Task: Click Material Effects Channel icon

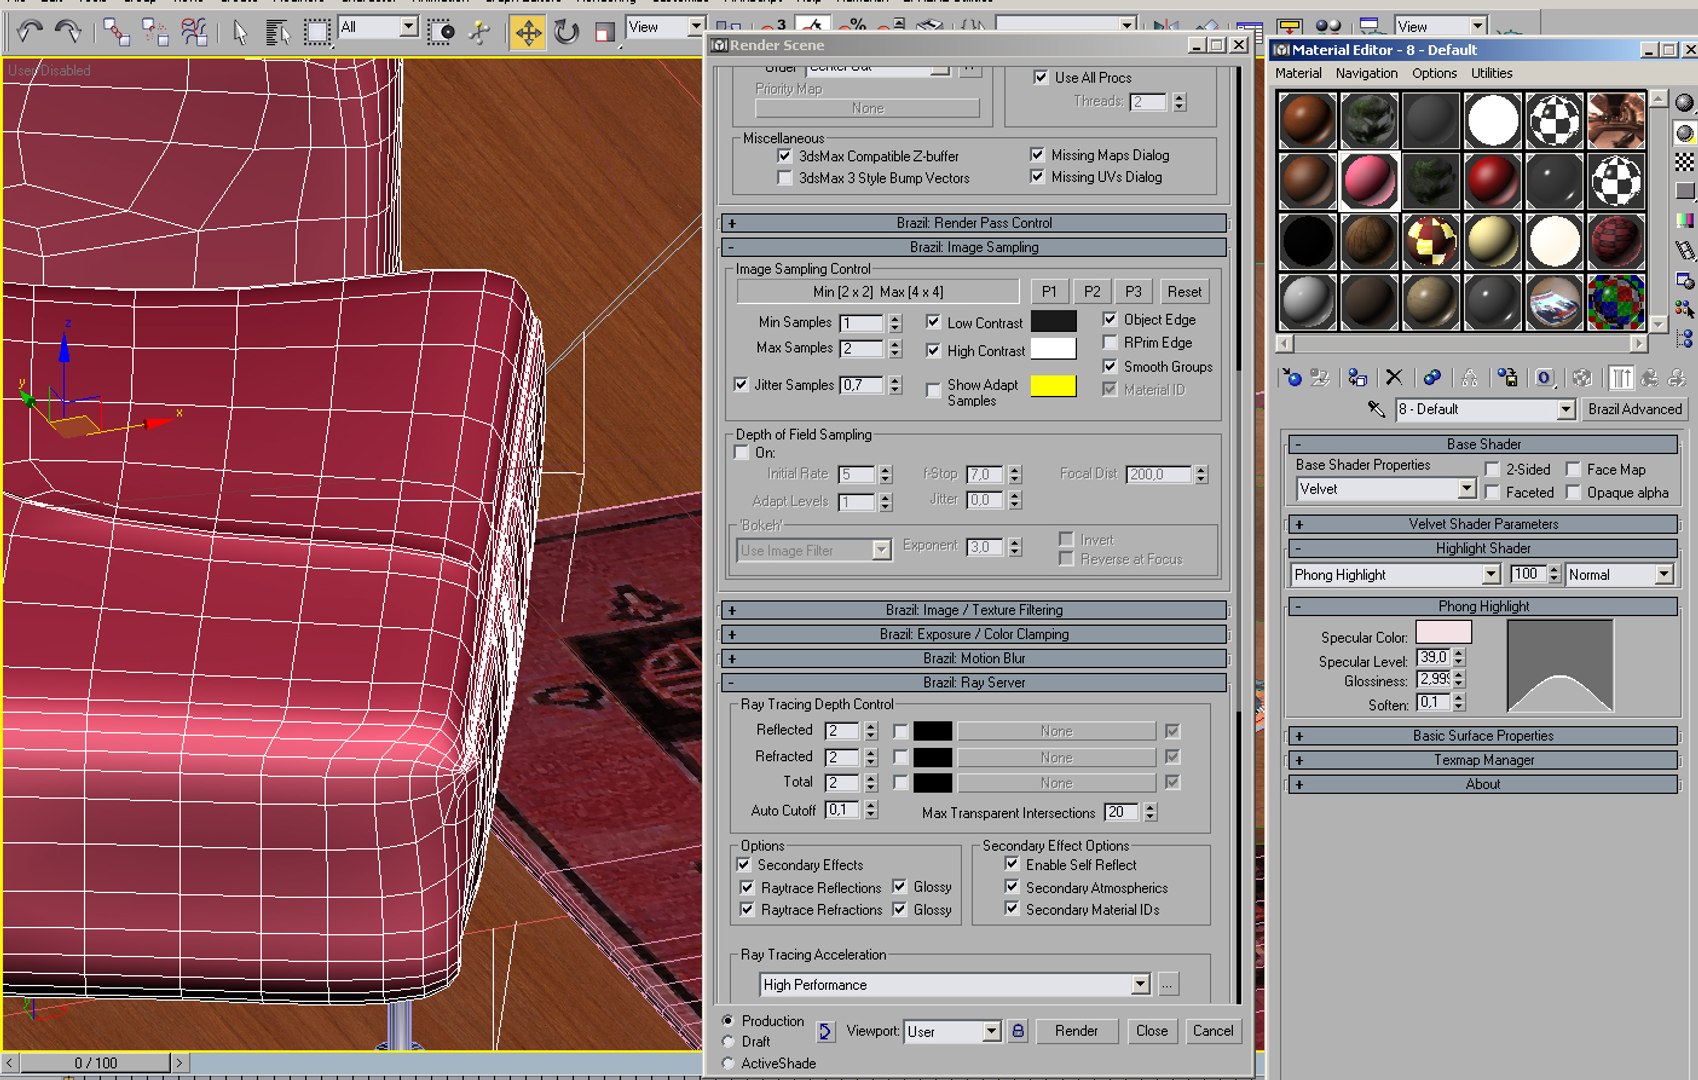Action: coord(1545,377)
